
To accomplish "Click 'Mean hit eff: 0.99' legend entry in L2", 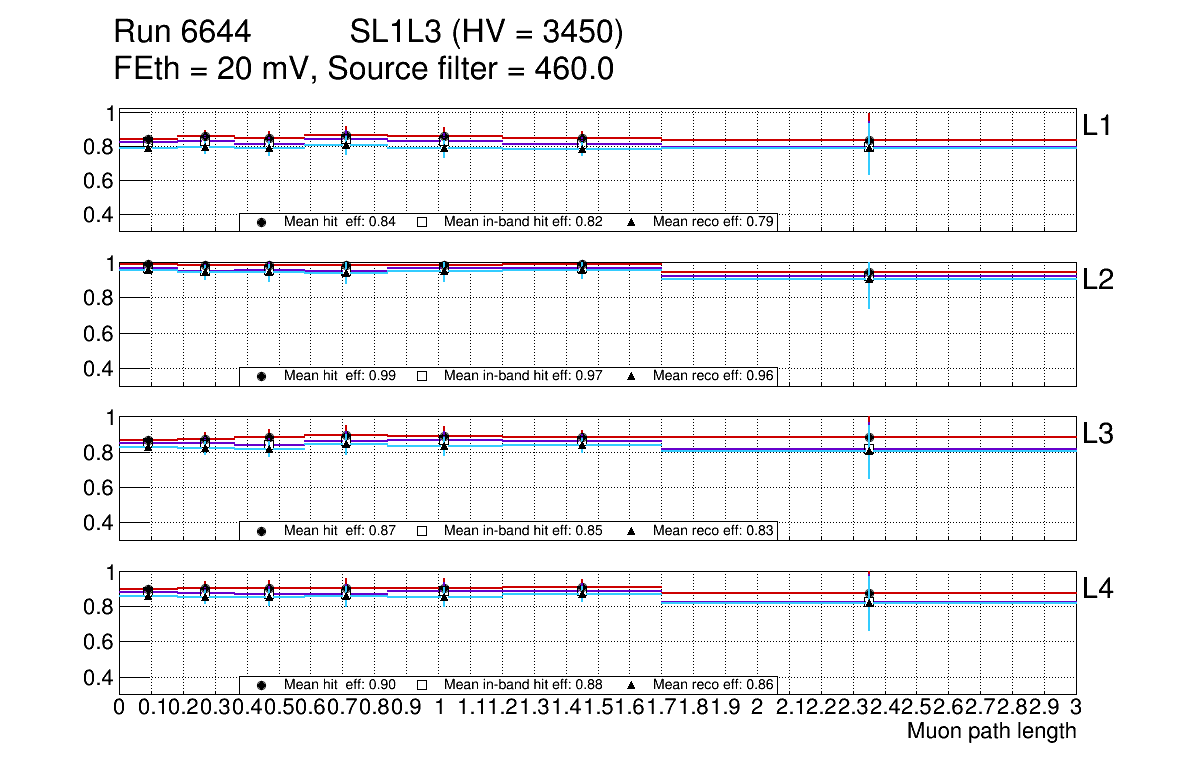I will point(340,377).
